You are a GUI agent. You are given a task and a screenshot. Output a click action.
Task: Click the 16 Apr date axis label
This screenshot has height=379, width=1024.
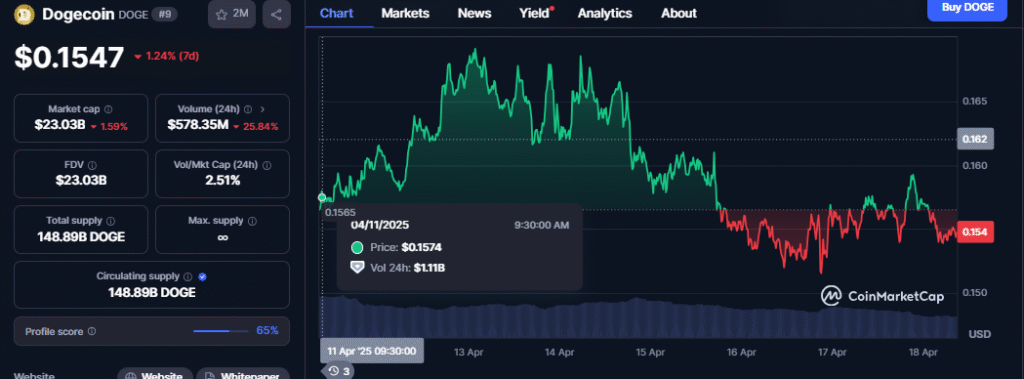pos(741,352)
